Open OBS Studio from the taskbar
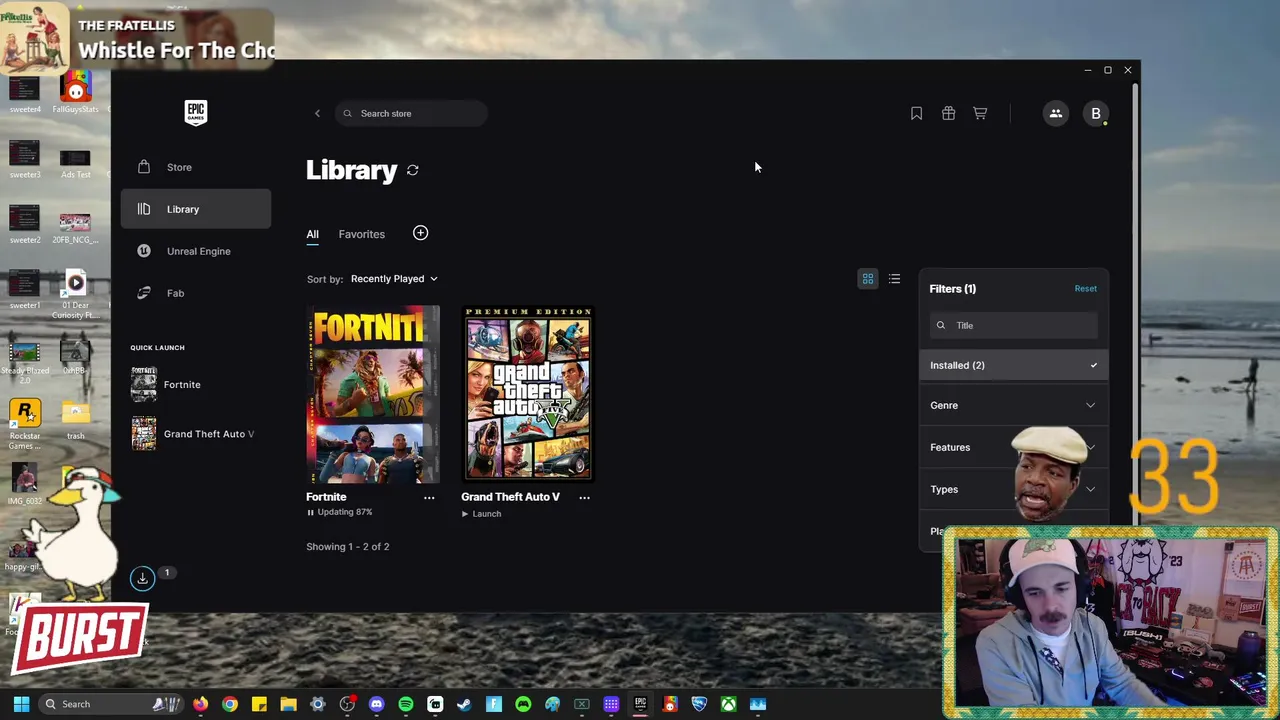Viewport: 1280px width, 720px height. pyautogui.click(x=347, y=704)
